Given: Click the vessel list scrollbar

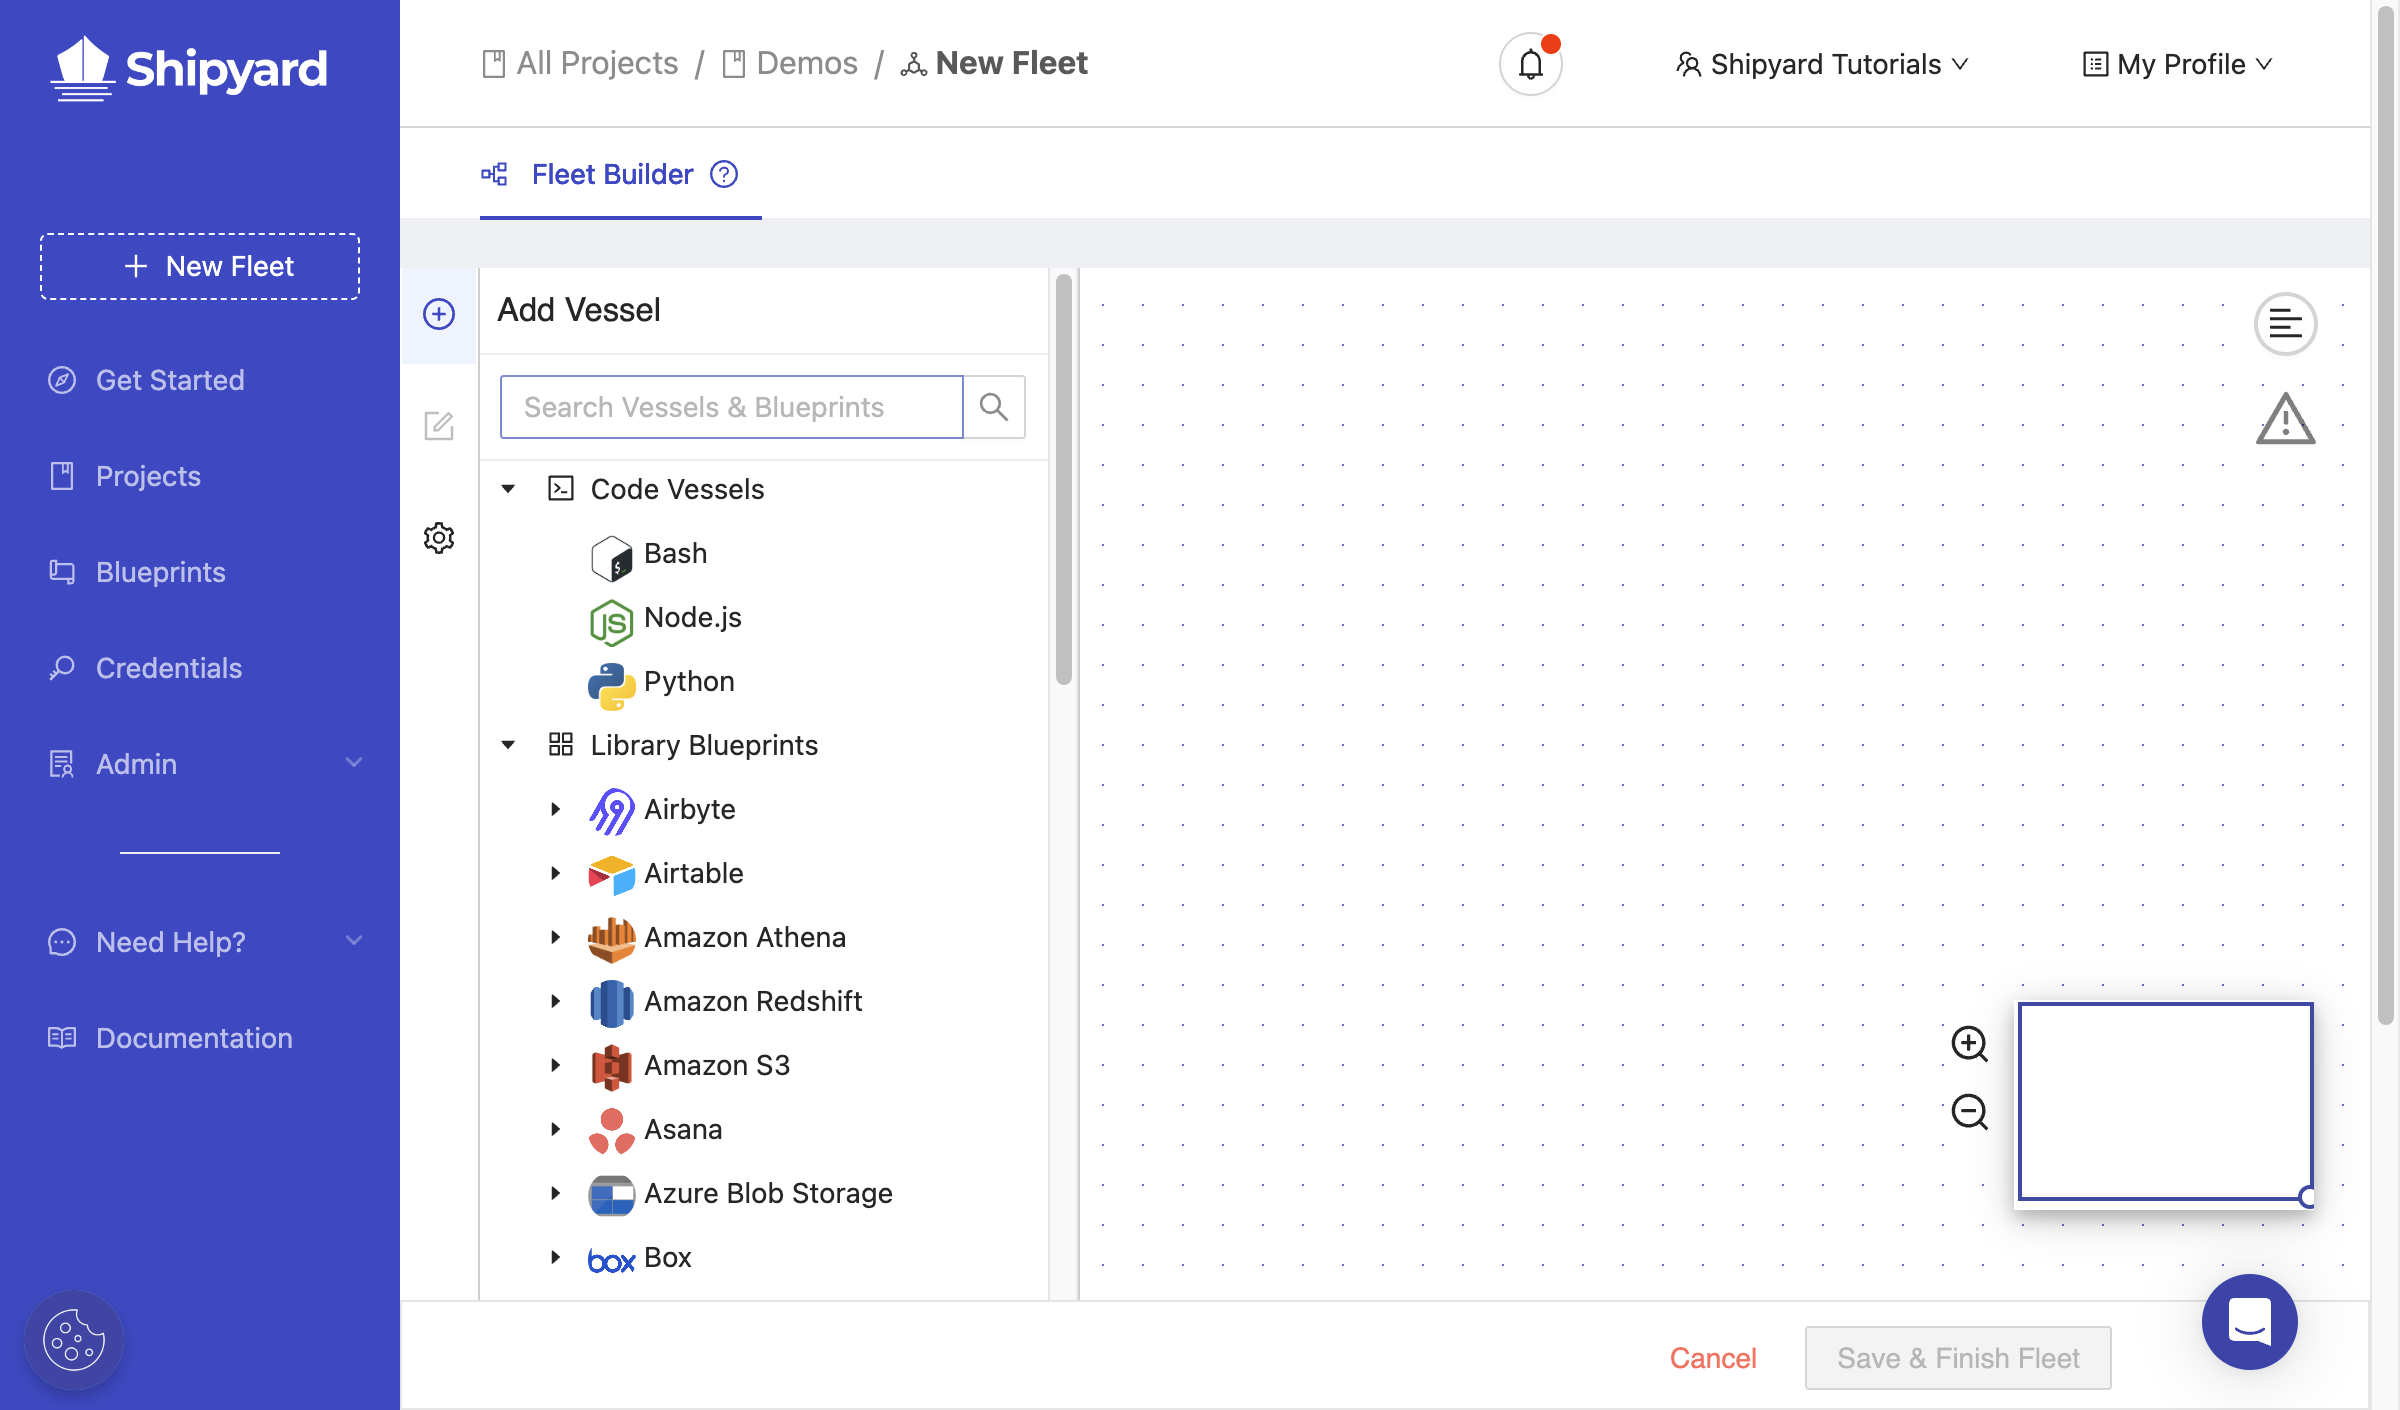Looking at the screenshot, I should (x=1064, y=480).
